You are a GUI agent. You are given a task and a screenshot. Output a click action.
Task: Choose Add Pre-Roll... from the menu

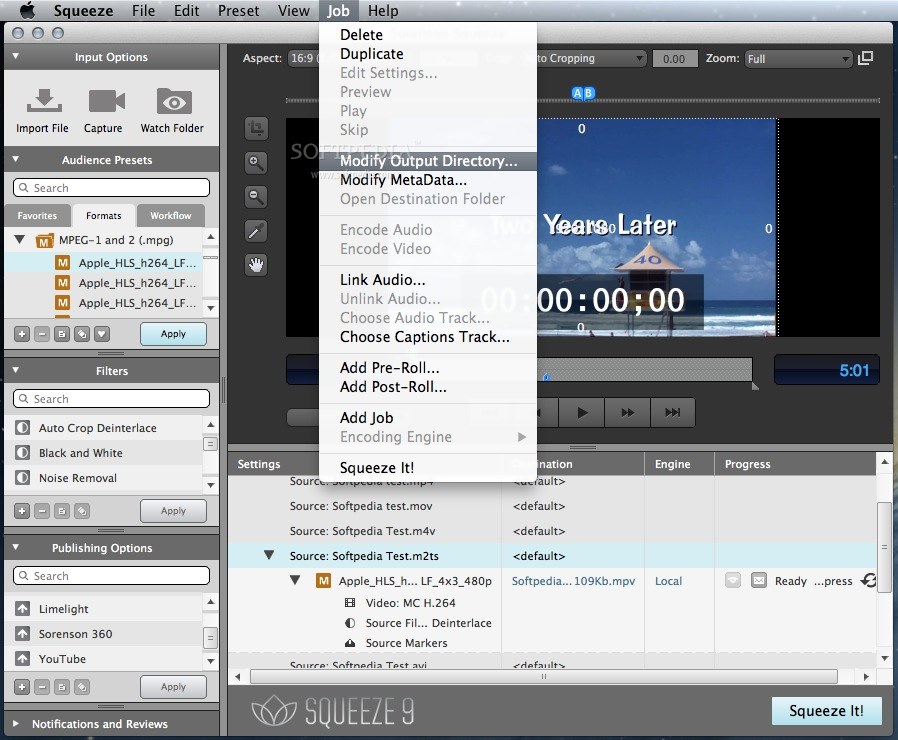428,368
